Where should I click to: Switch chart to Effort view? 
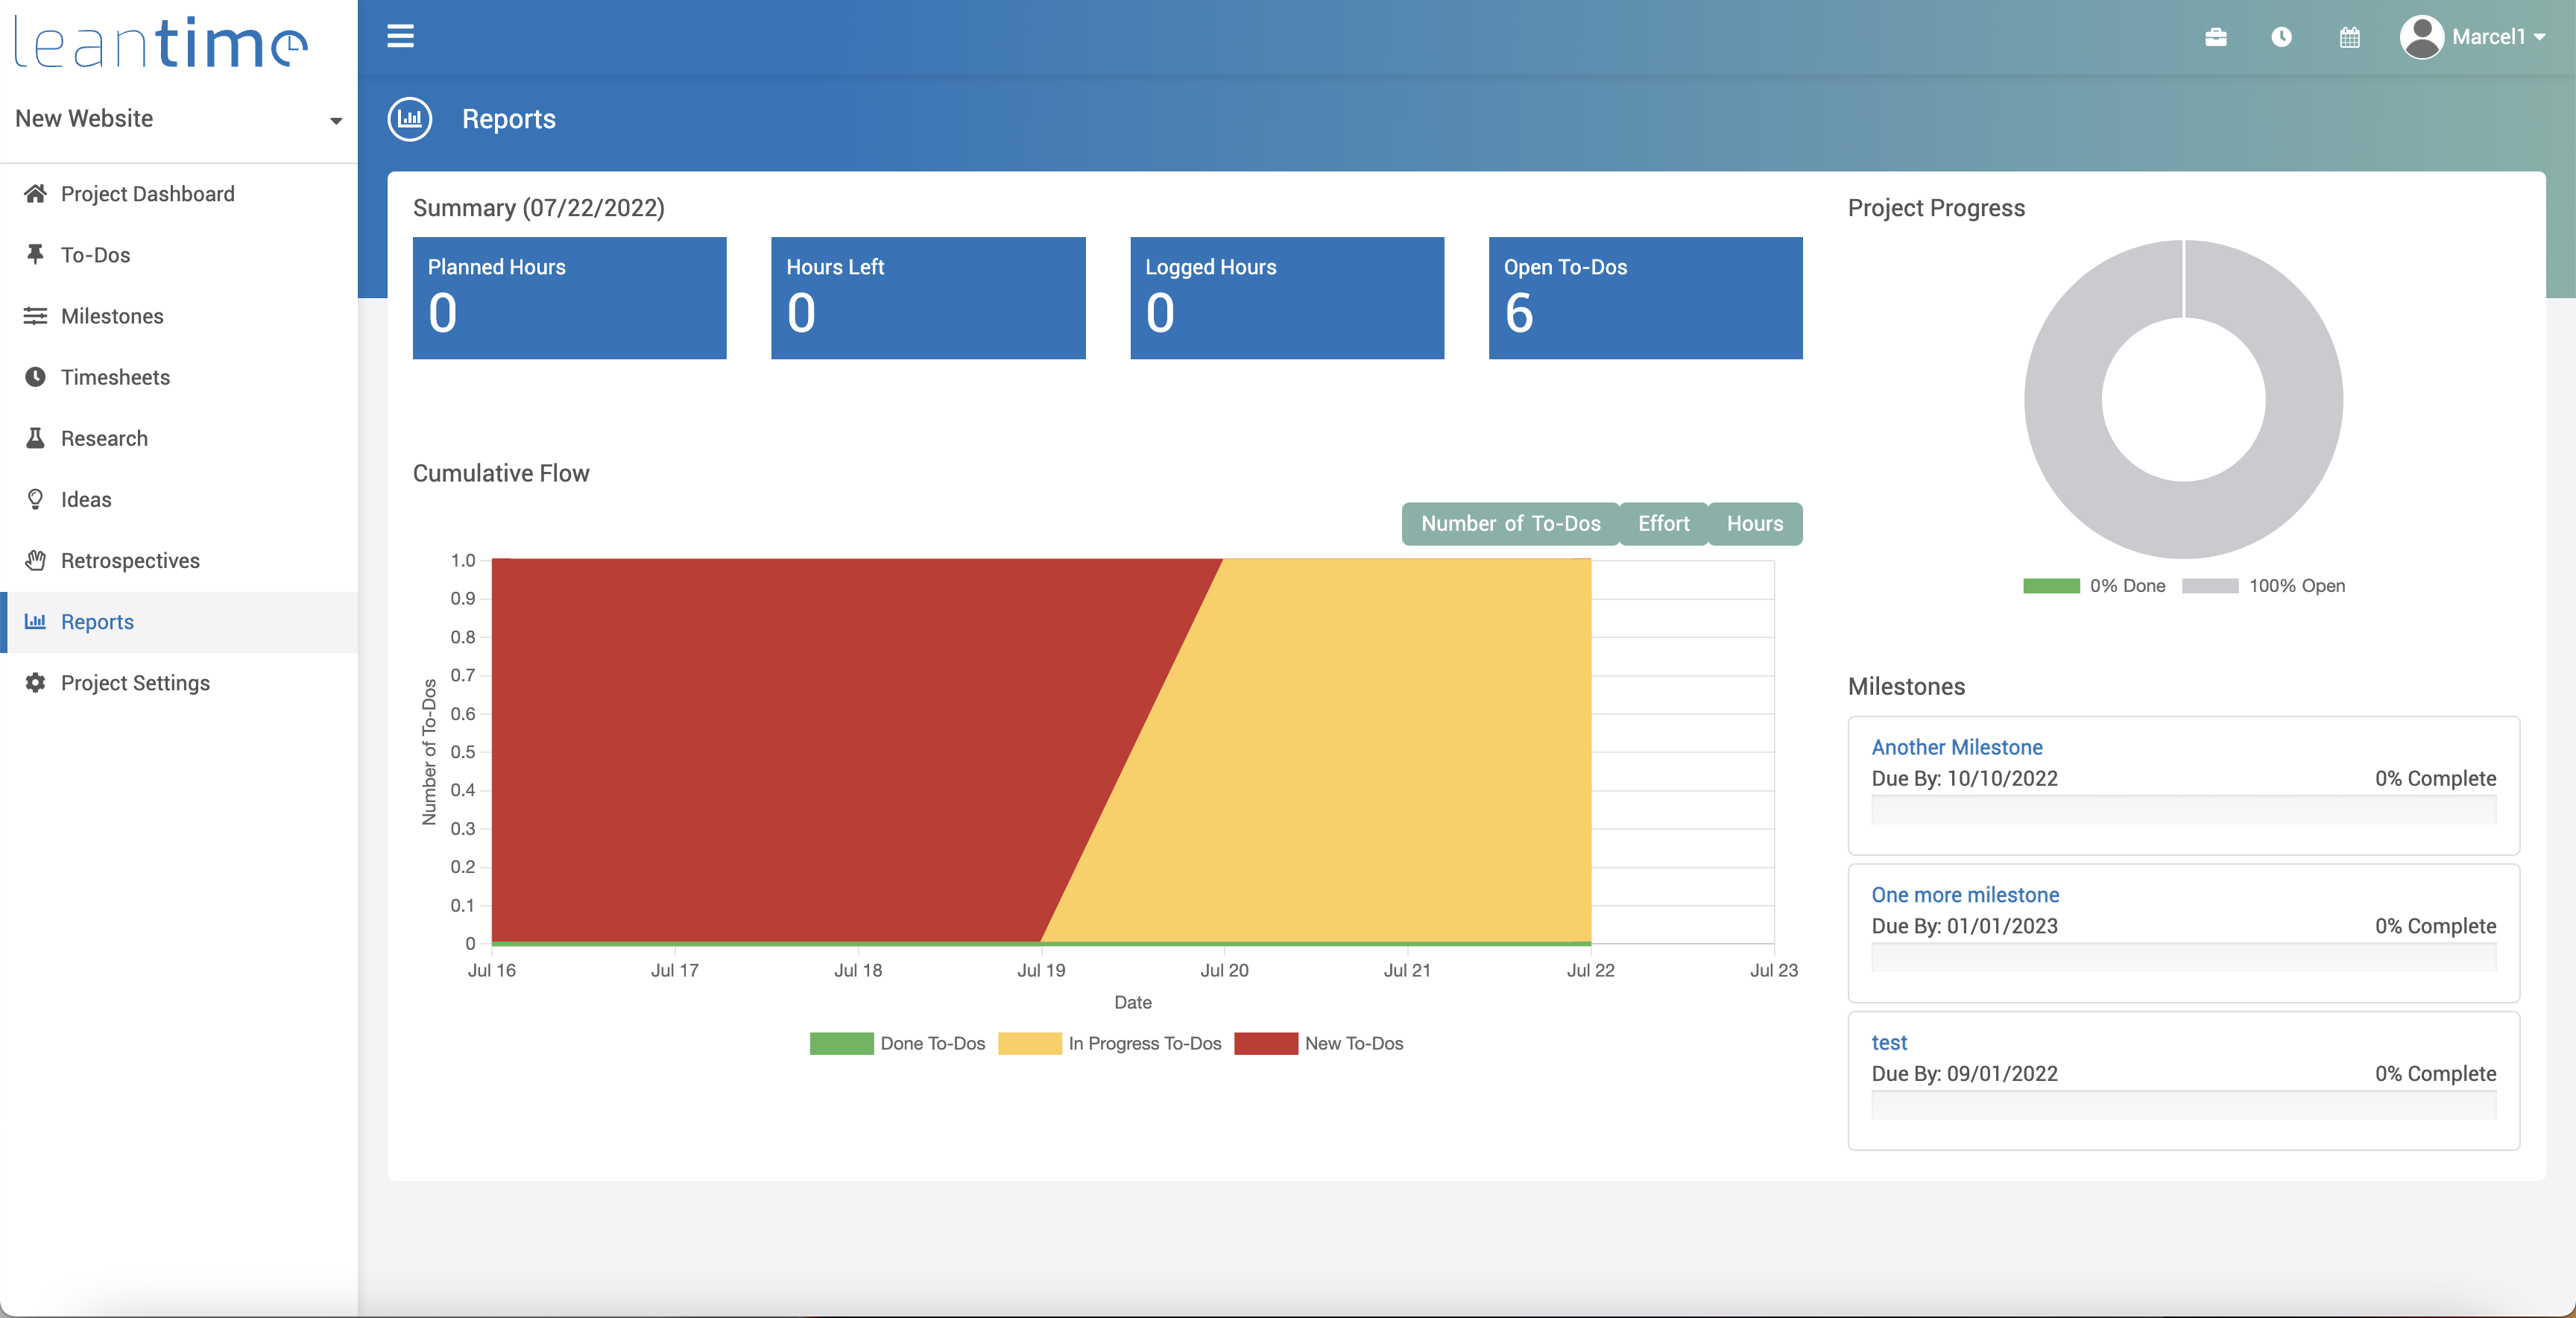1663,523
